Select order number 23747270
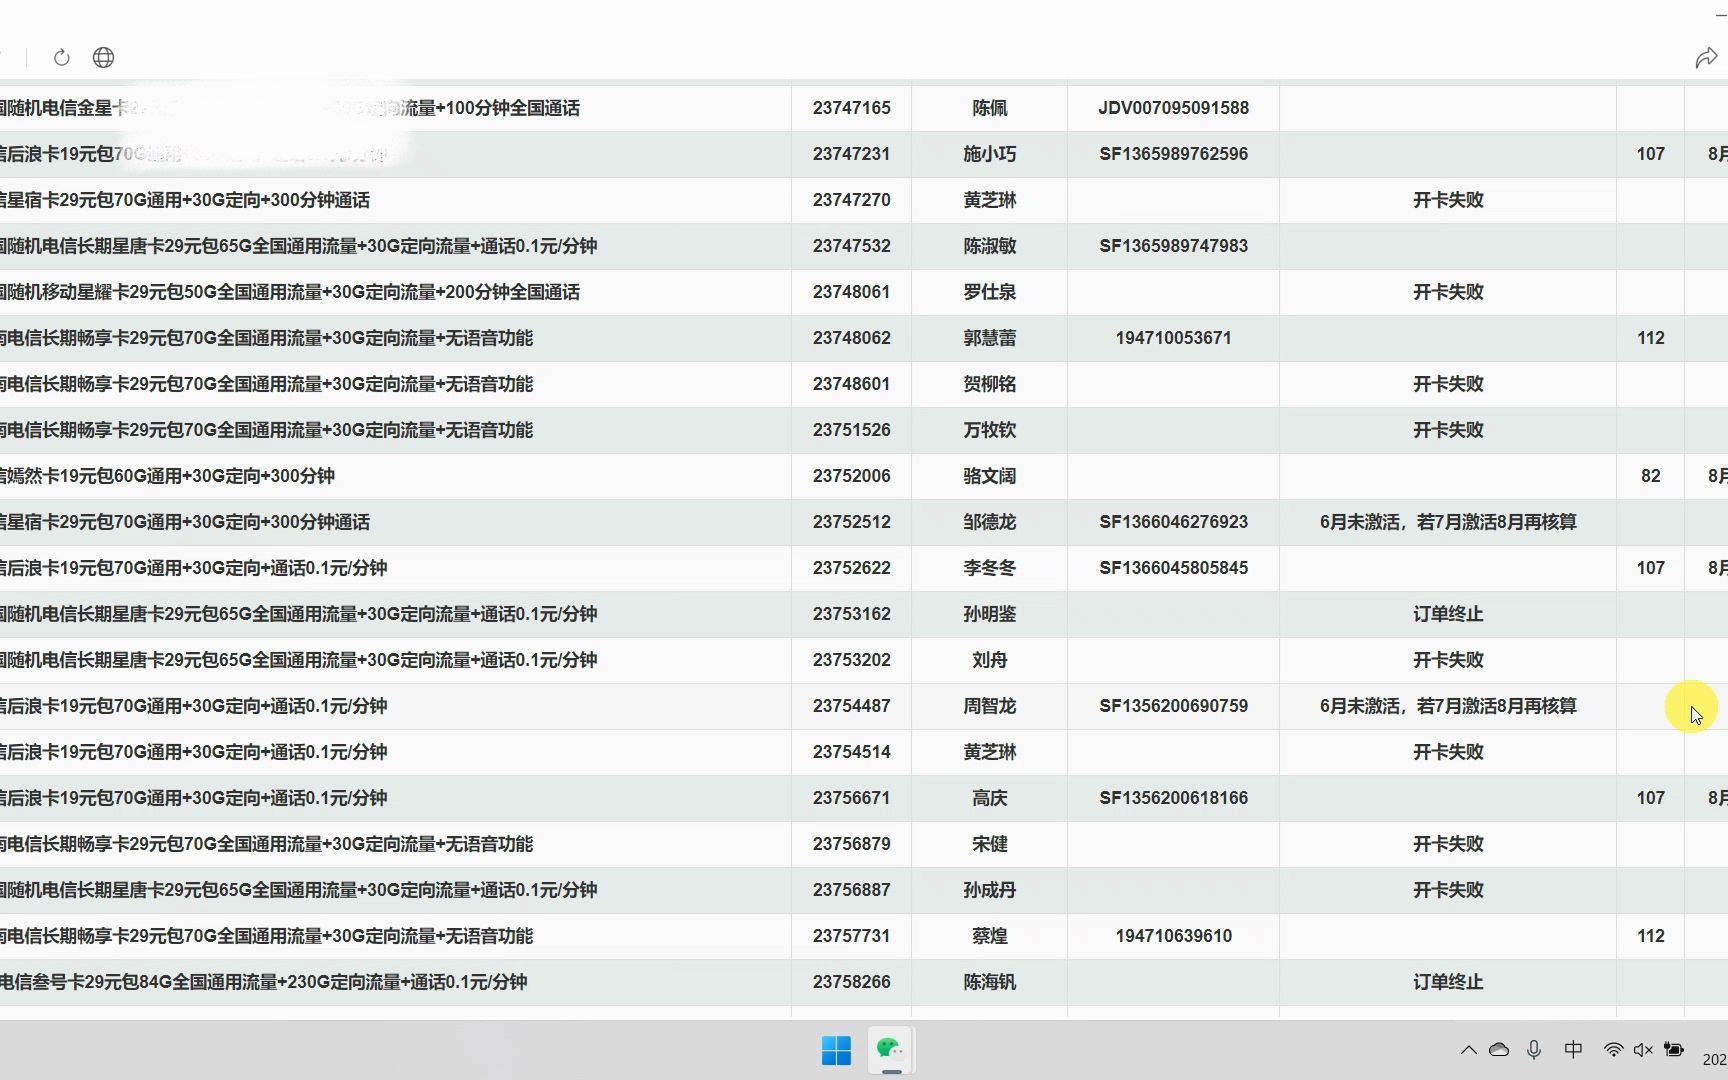Screen dimensions: 1728x1080 pos(852,200)
